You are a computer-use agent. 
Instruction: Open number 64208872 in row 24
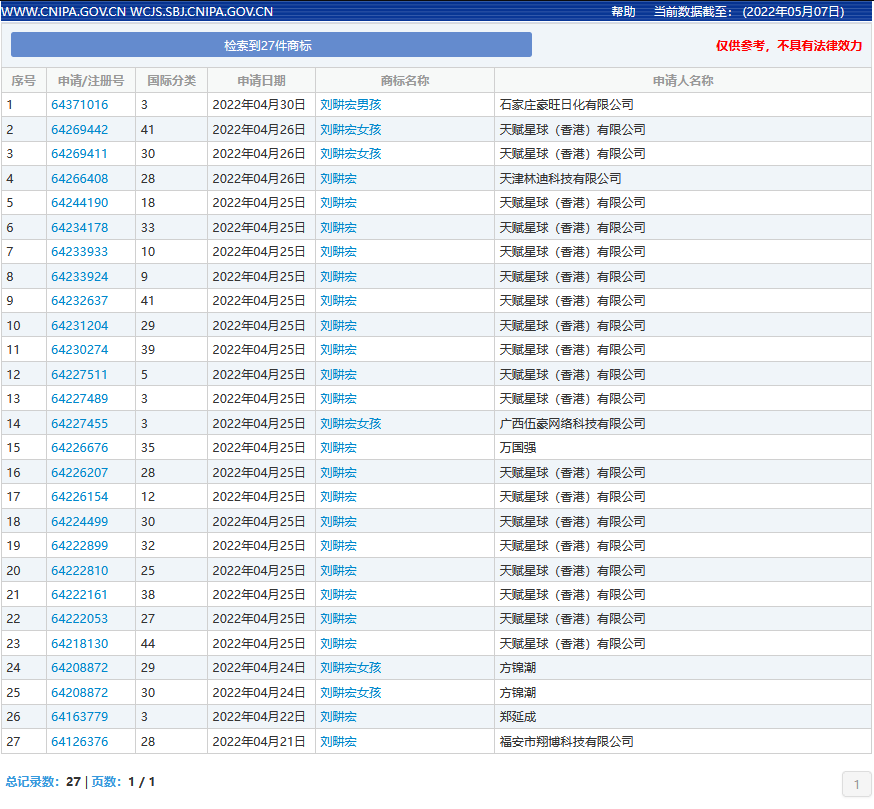(80, 668)
